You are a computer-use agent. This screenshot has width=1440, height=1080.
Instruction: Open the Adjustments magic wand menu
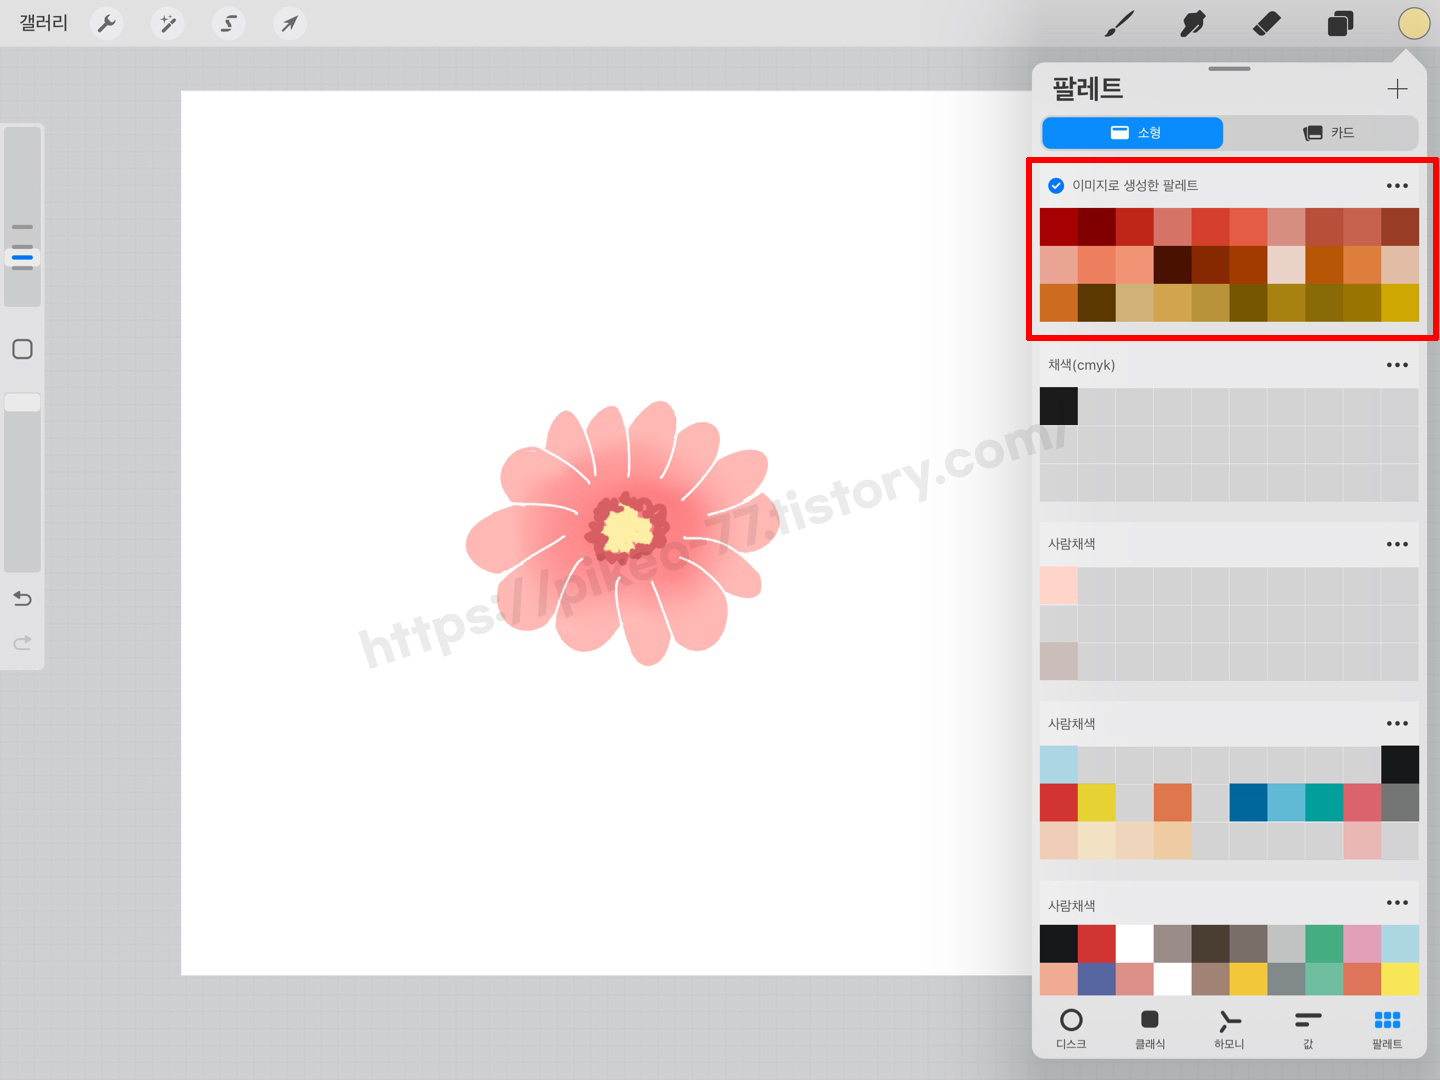(x=168, y=23)
